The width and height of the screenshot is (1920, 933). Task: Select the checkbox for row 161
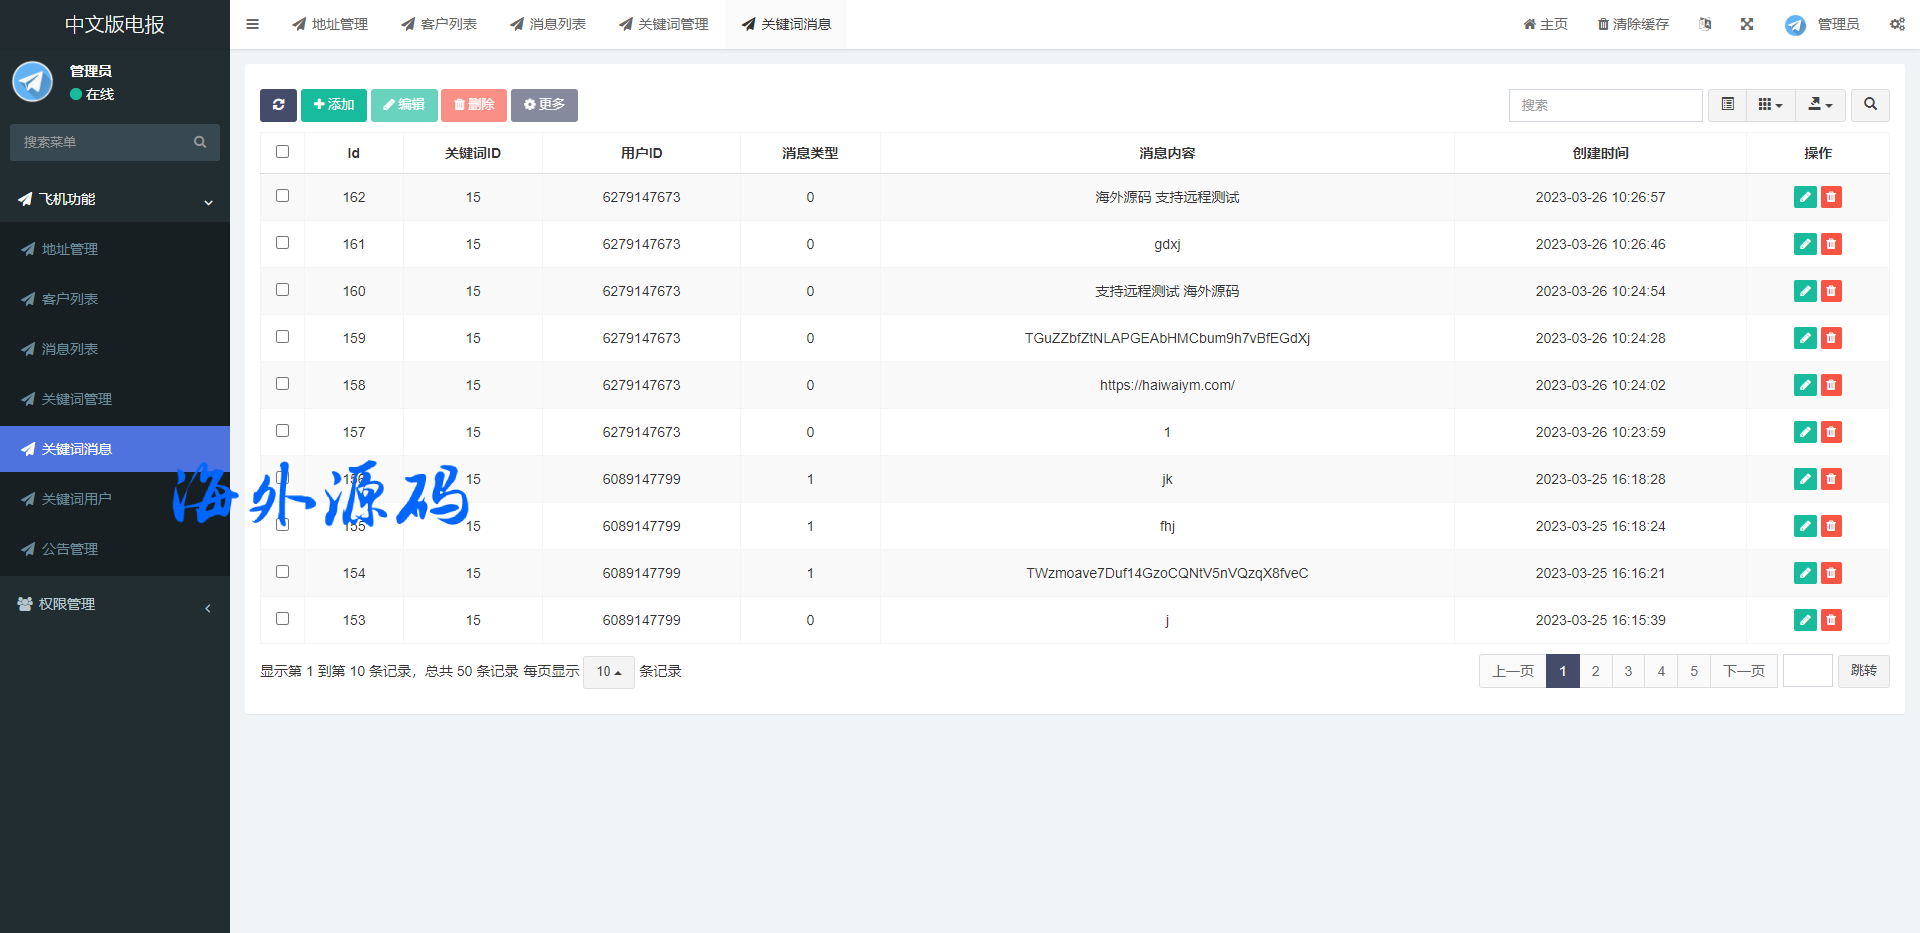click(282, 243)
